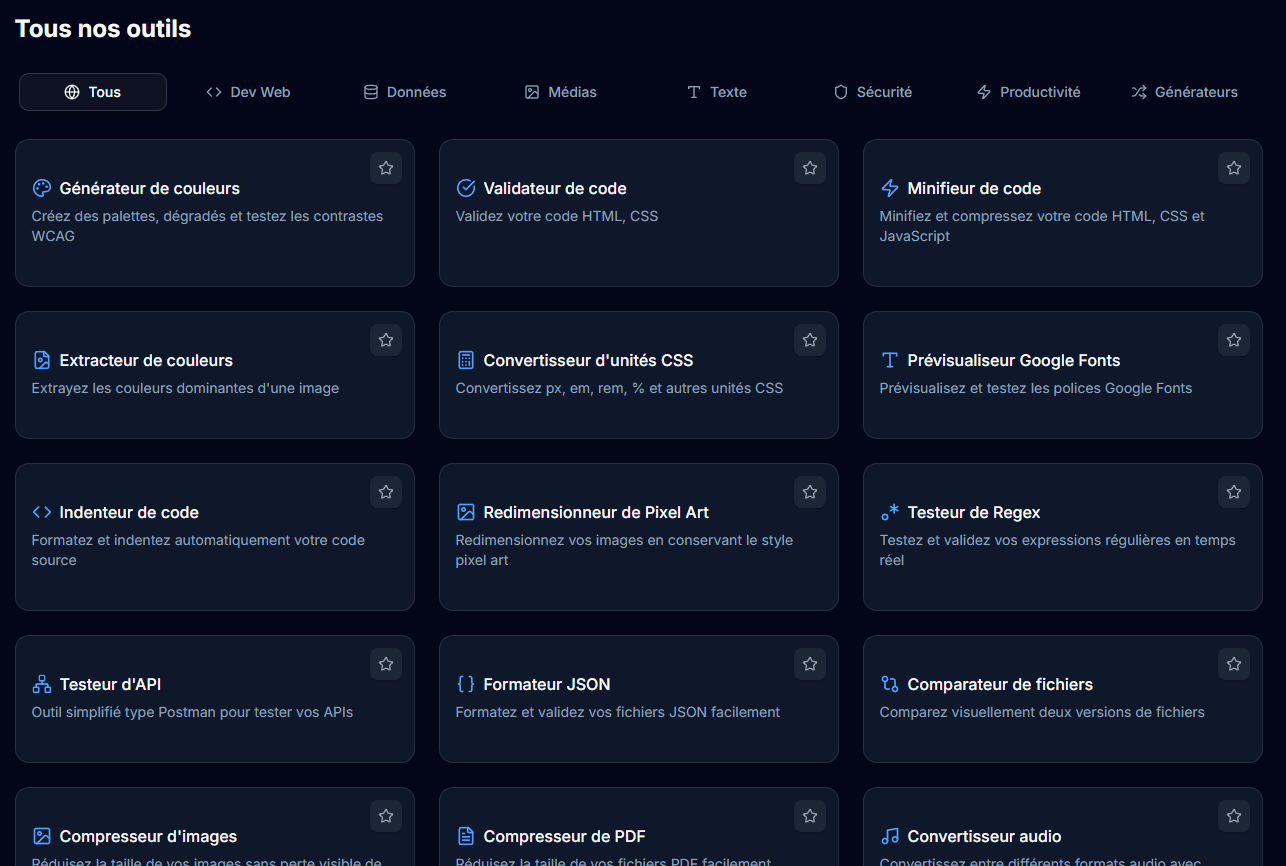1286x866 pixels.
Task: Launch the Minifieur de code tool
Action: click(974, 188)
